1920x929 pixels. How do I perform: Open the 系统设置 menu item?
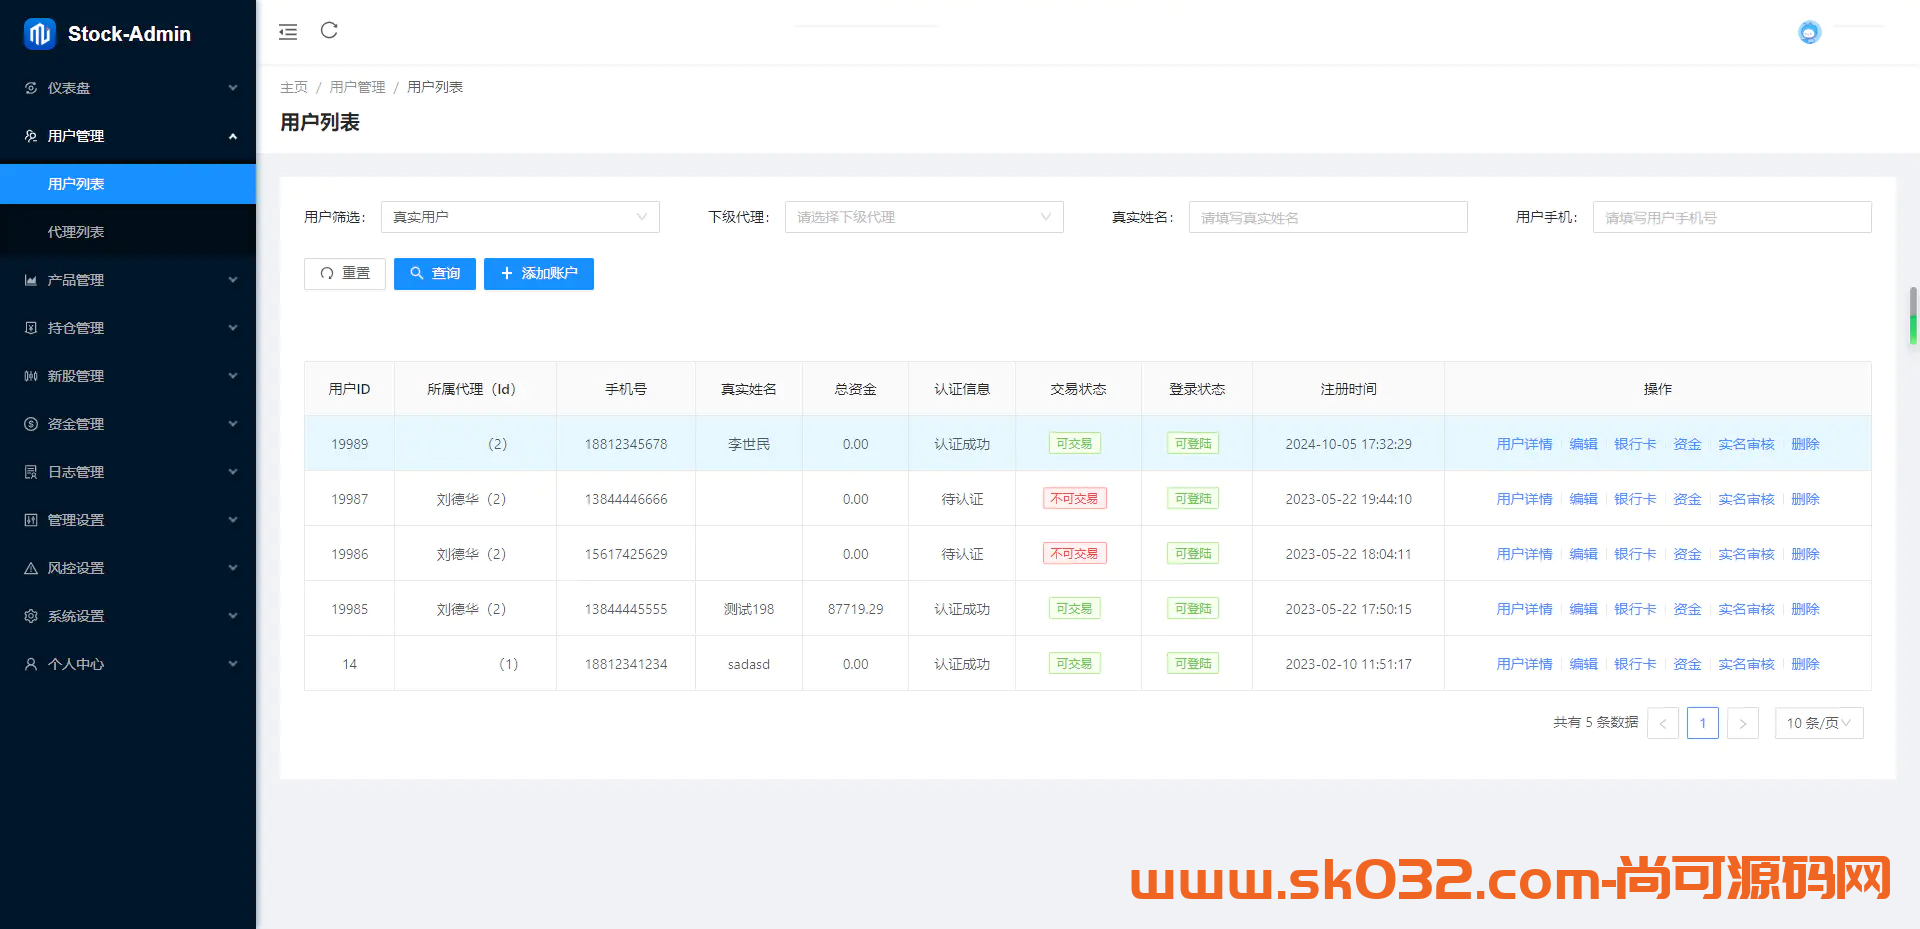click(128, 616)
